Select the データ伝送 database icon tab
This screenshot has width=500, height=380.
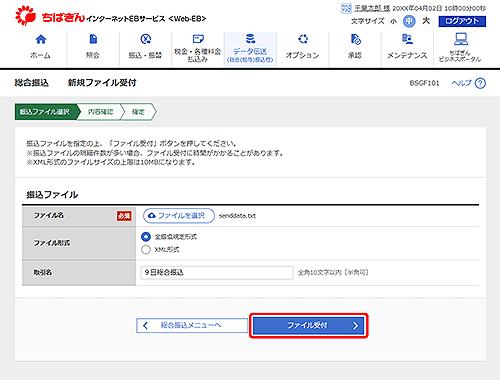pyautogui.click(x=250, y=39)
